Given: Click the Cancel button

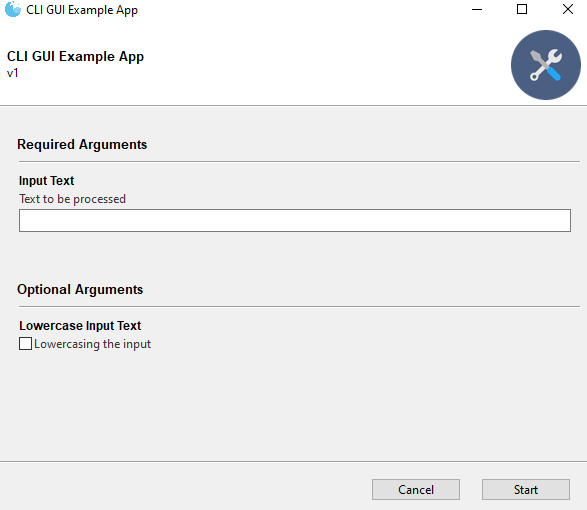Looking at the screenshot, I should (x=416, y=489).
